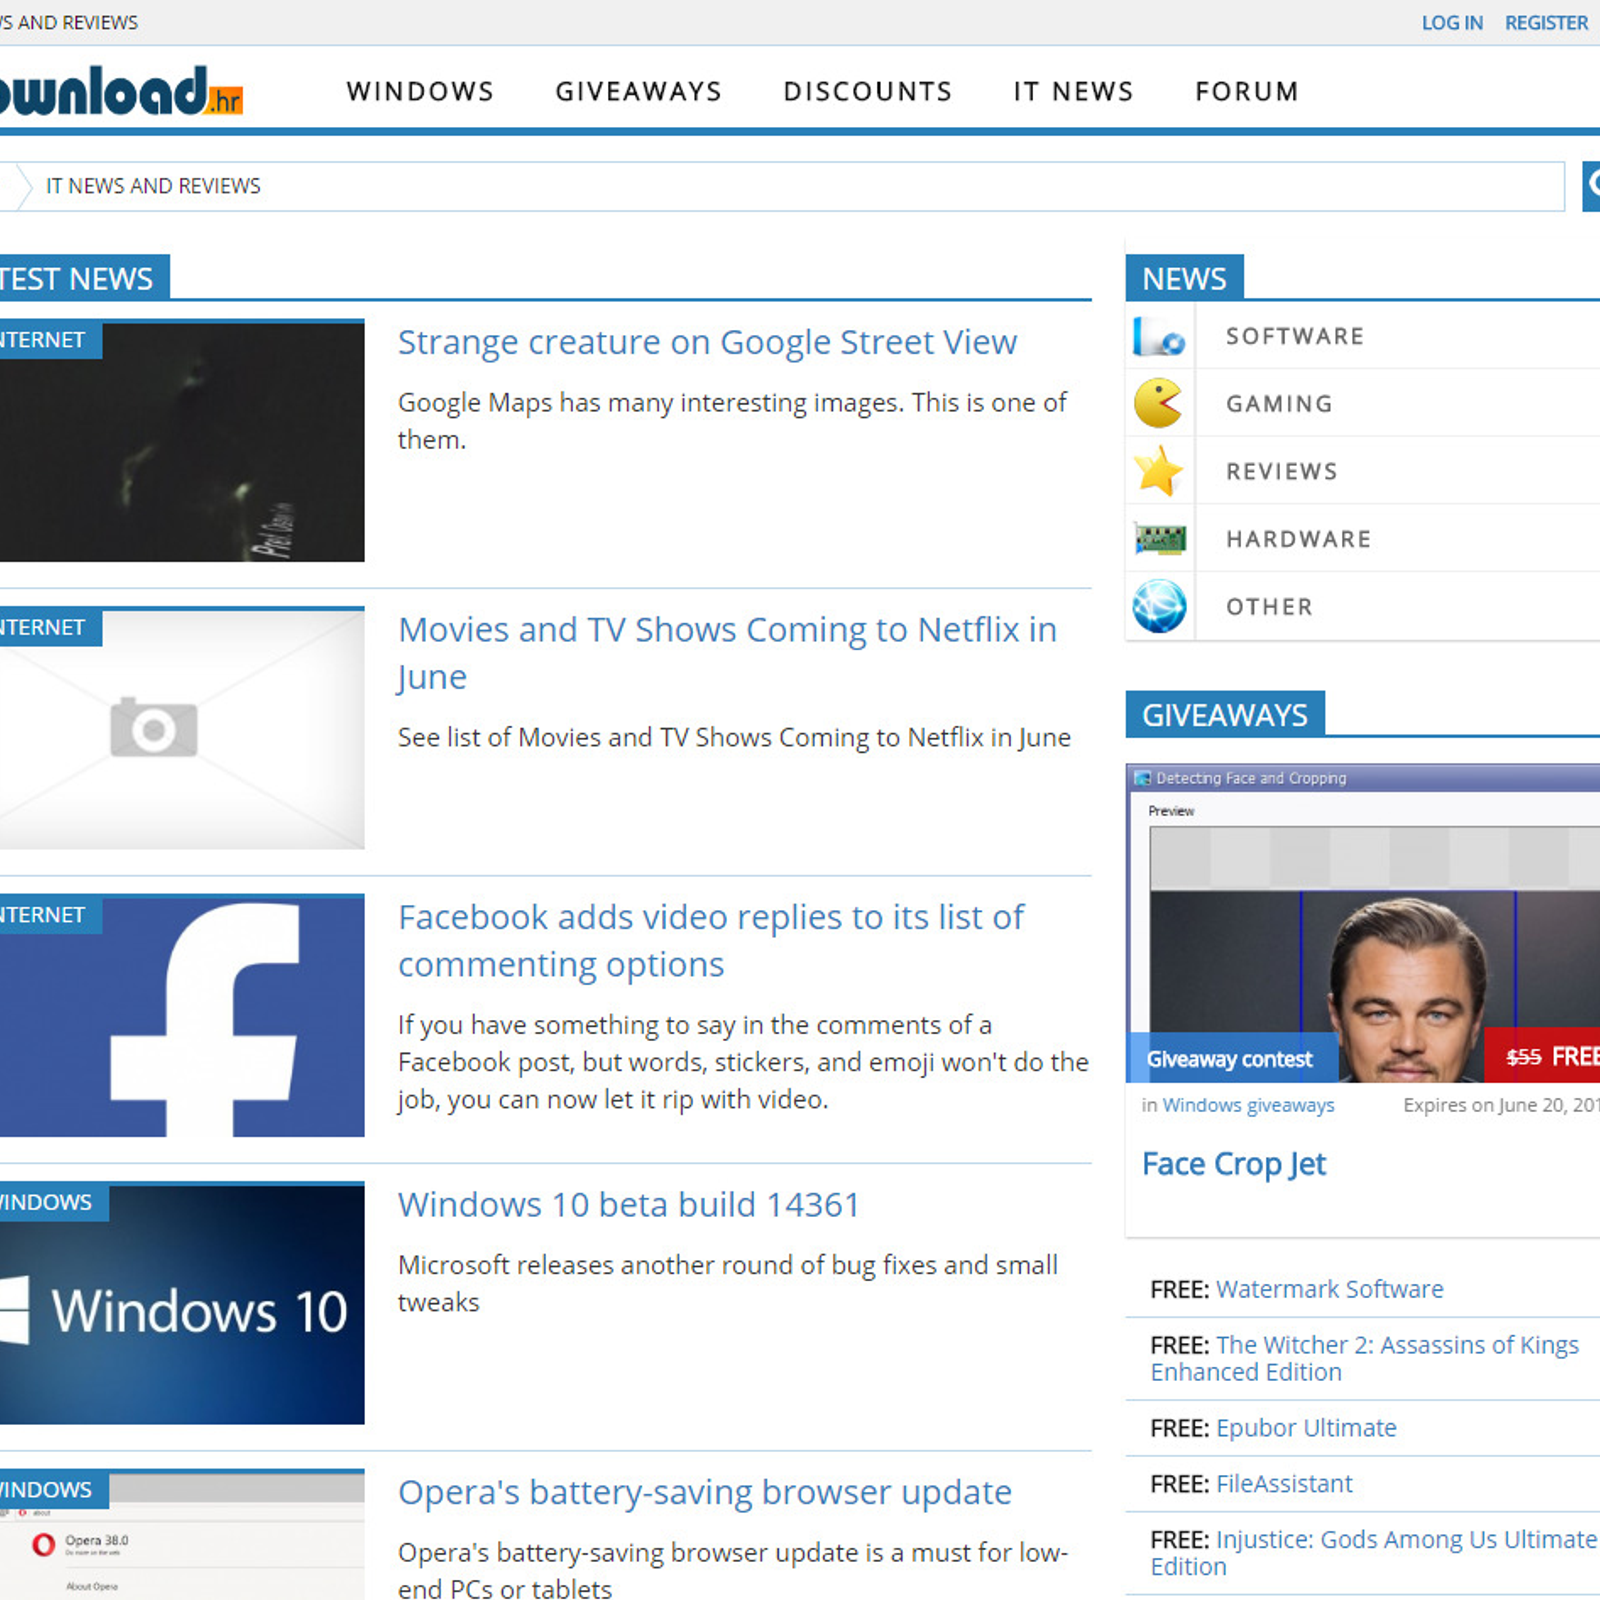1600x1600 pixels.
Task: Click the Google Street View creature thumbnail
Action: [182, 441]
